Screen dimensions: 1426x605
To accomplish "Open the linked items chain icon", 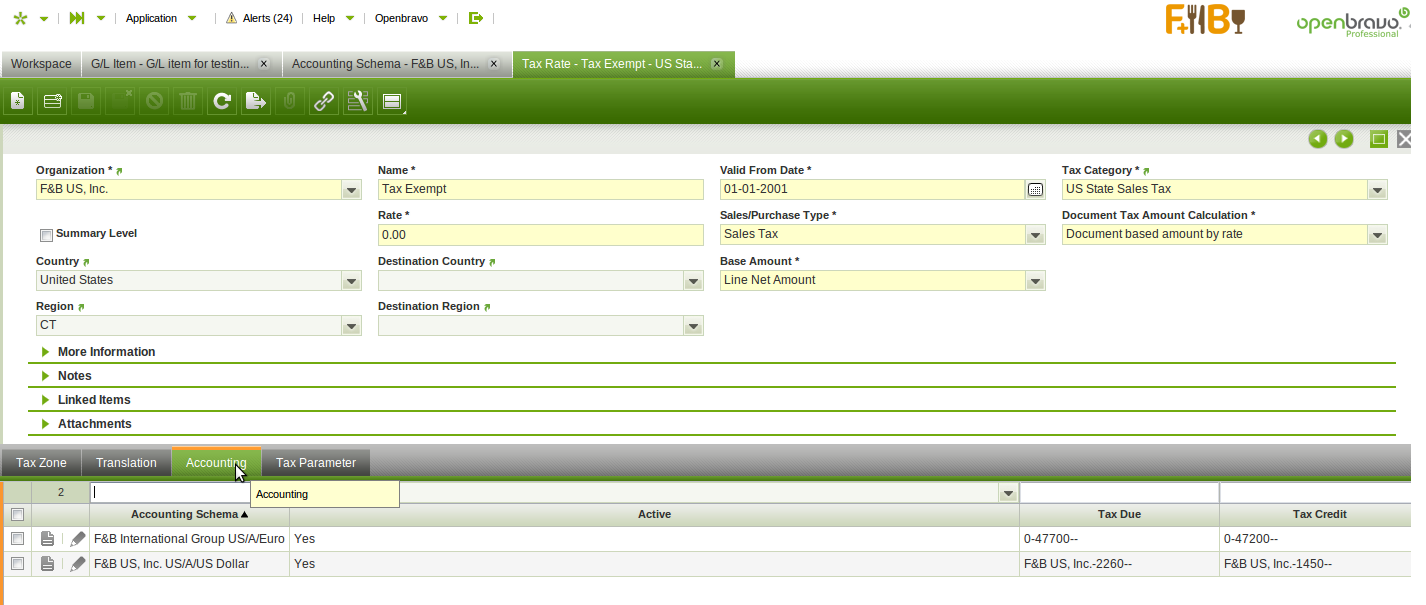I will point(324,101).
